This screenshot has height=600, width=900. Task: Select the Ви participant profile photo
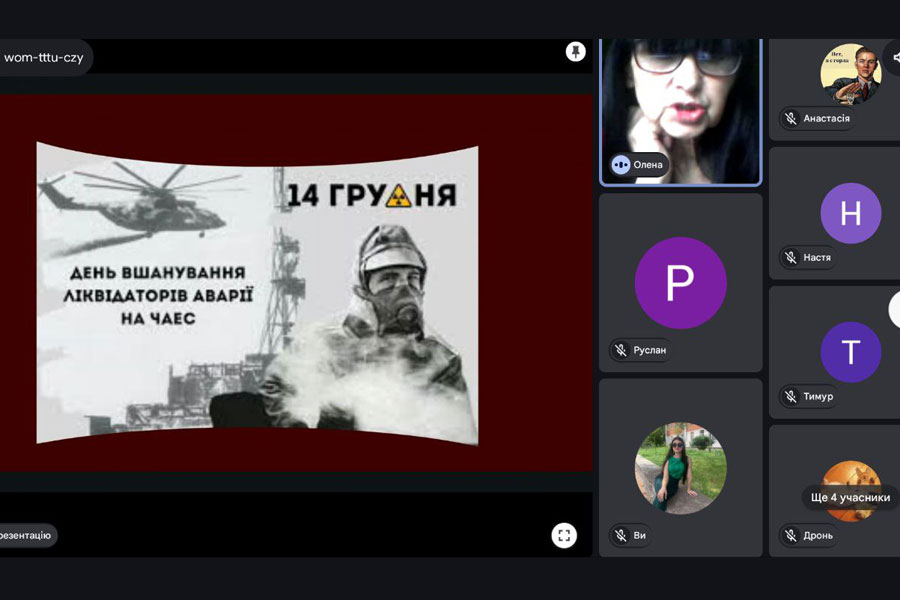pos(681,468)
